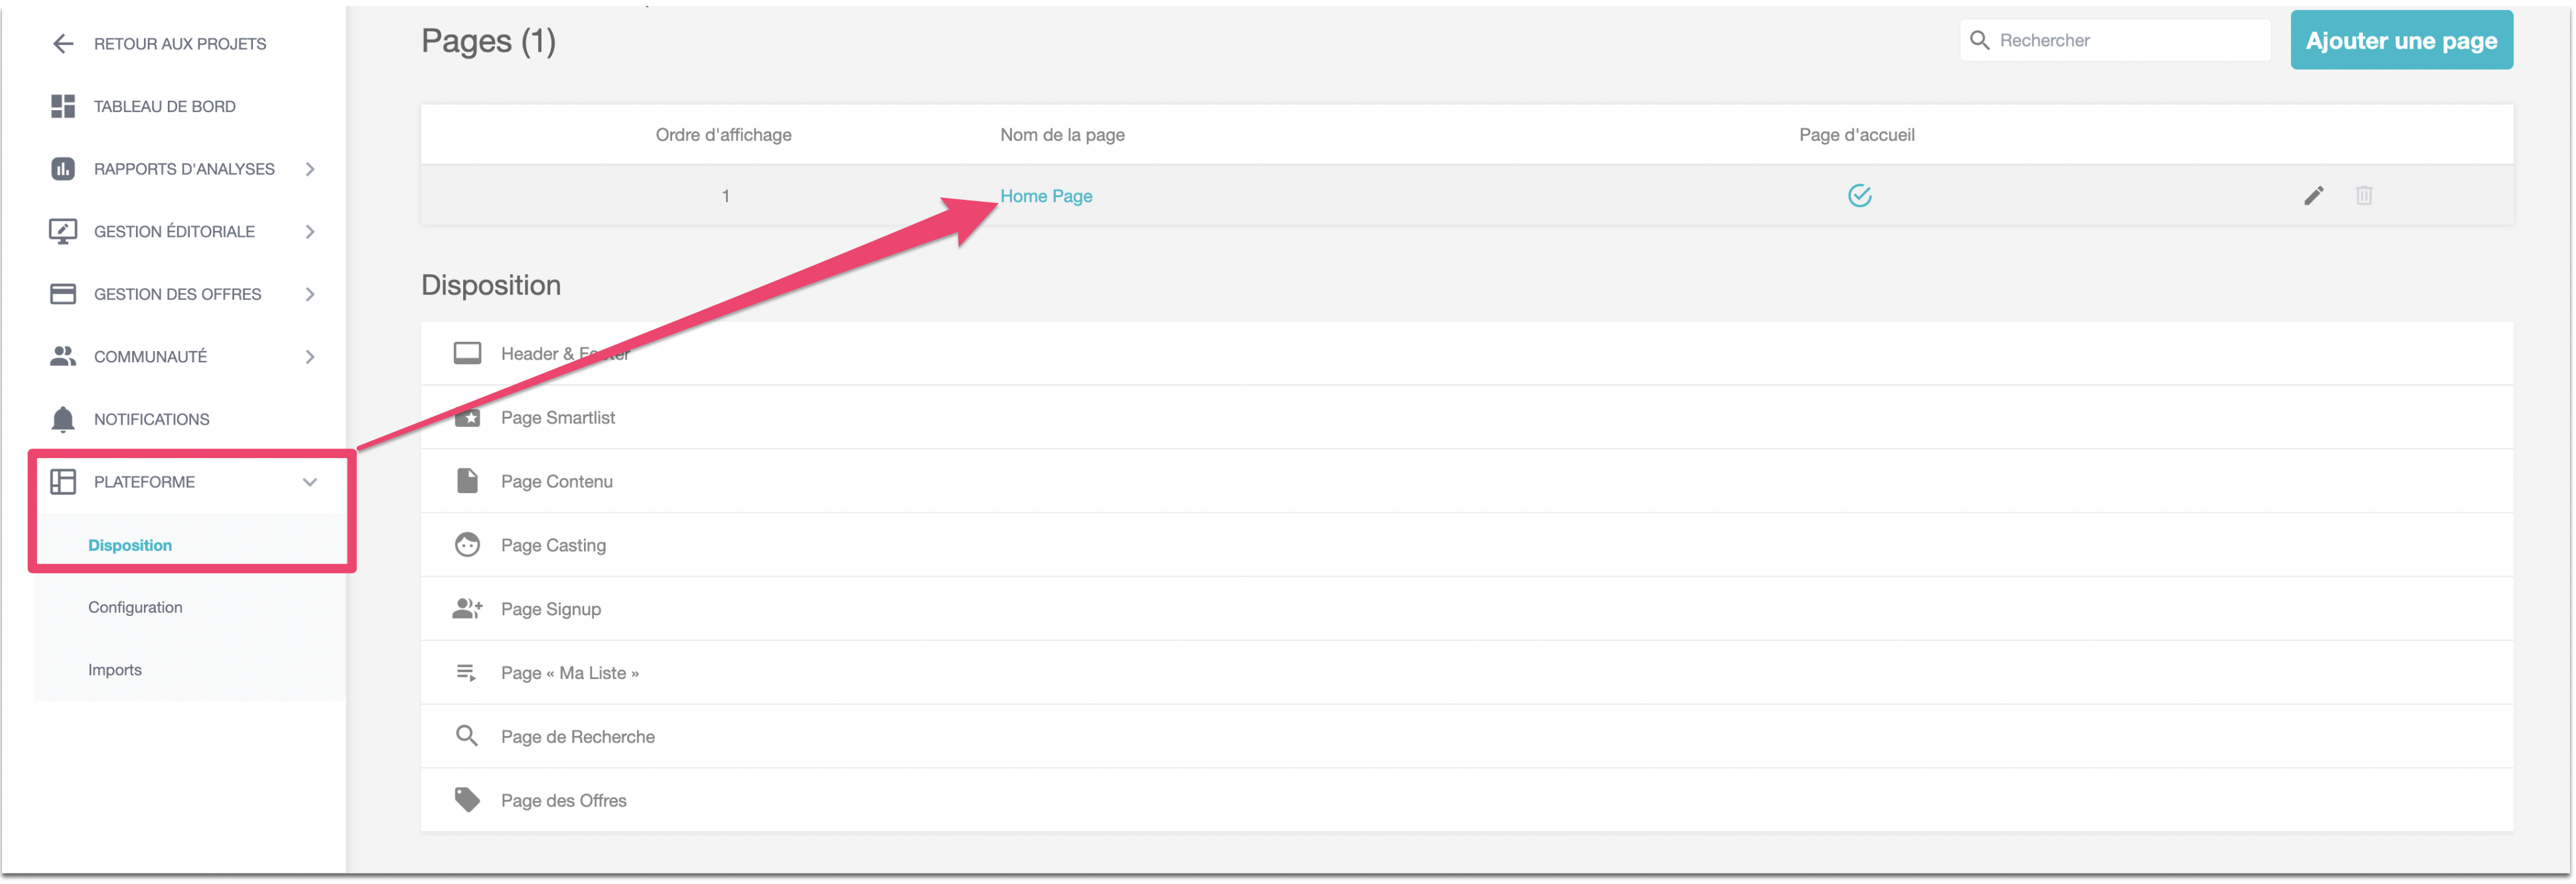The width and height of the screenshot is (2576, 884).
Task: Open the Imports submenu item
Action: coord(115,670)
